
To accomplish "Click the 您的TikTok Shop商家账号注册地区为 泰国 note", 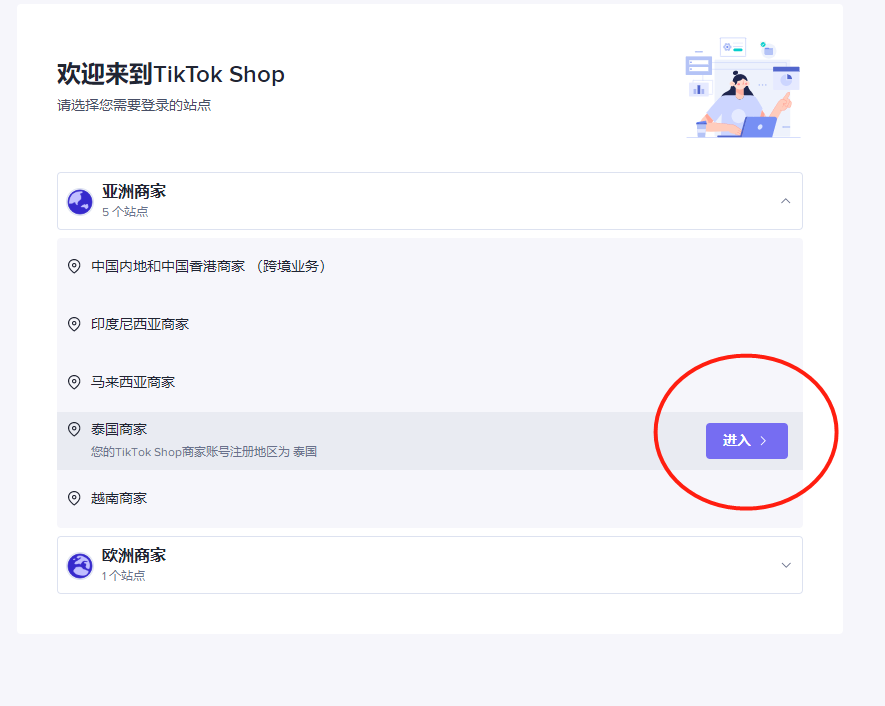I will point(204,452).
